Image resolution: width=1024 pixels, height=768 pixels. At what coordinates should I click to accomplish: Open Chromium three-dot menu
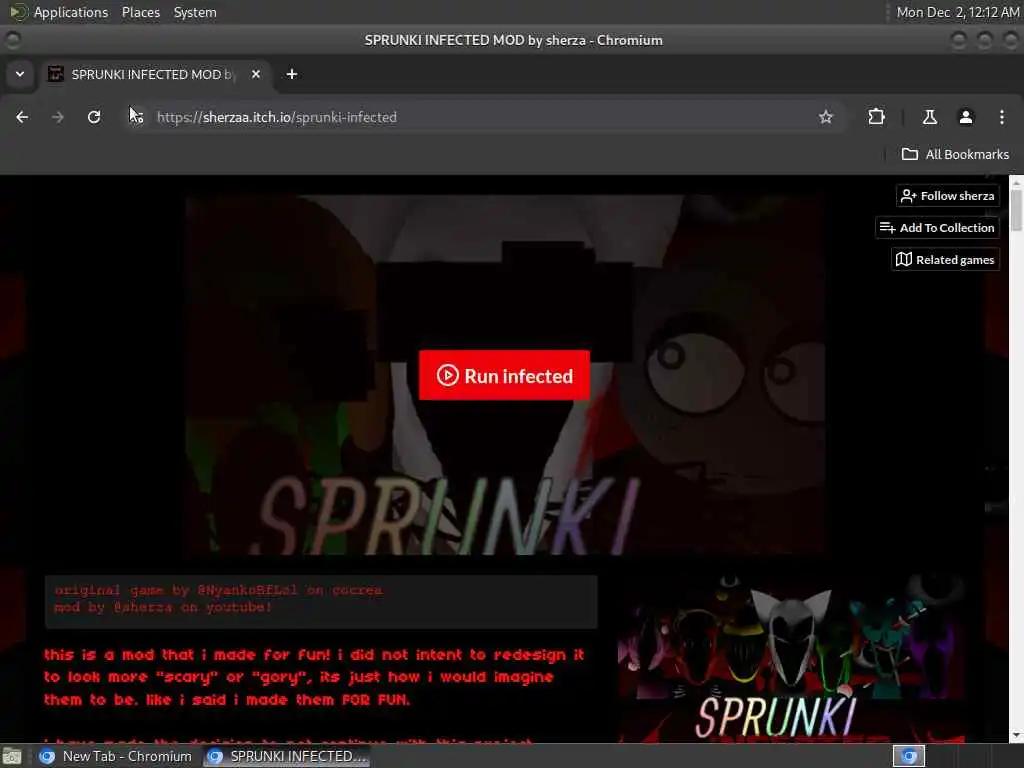click(1001, 117)
